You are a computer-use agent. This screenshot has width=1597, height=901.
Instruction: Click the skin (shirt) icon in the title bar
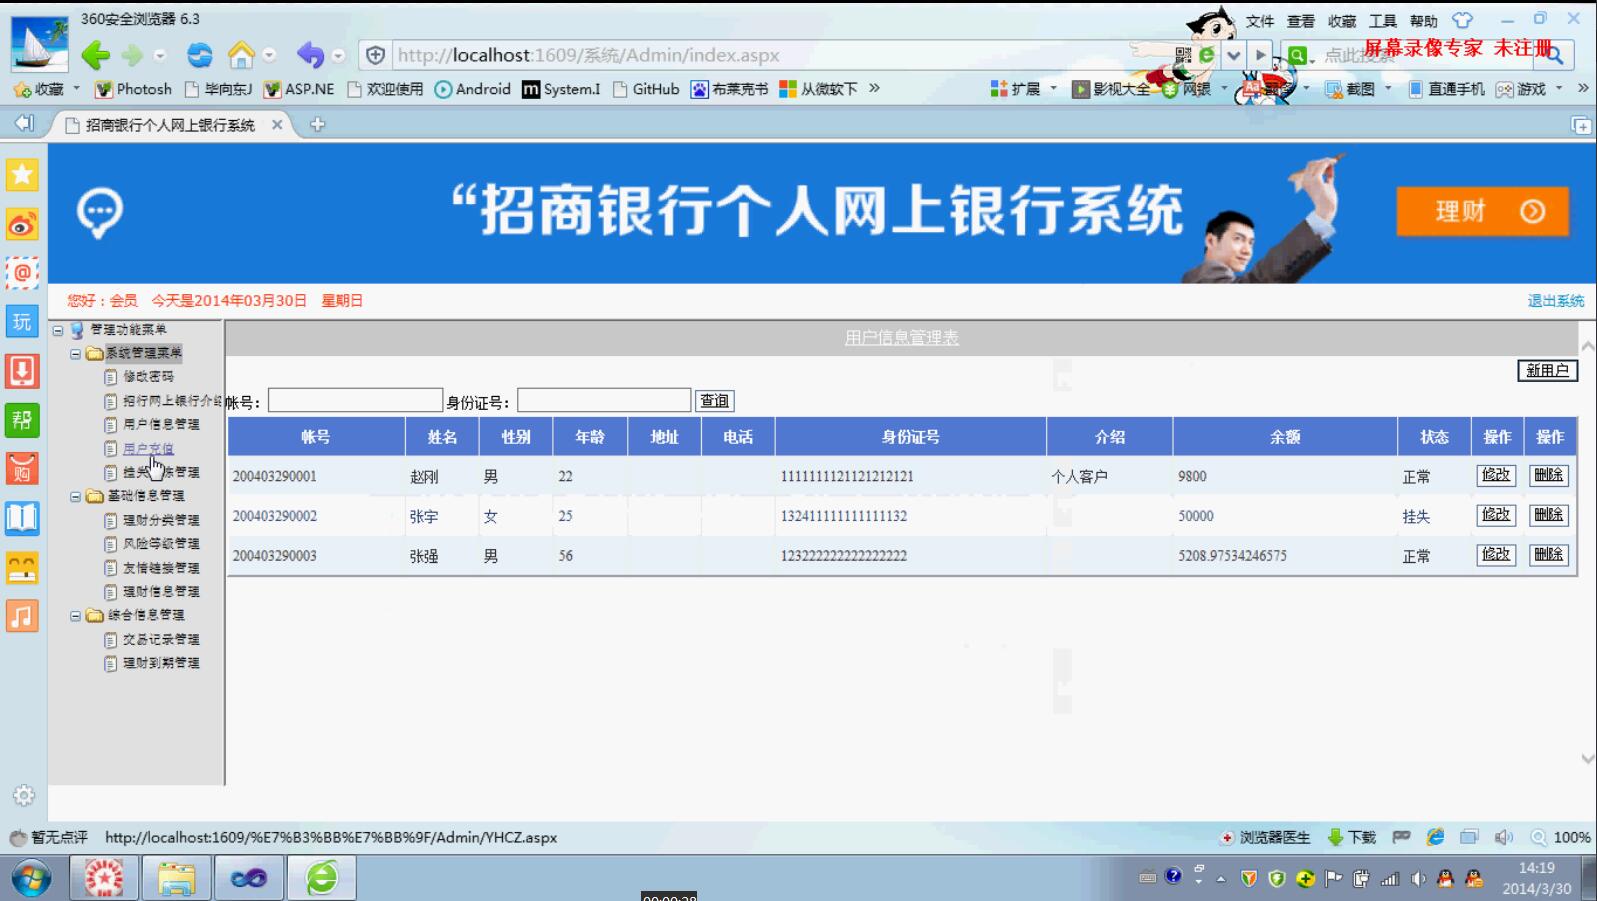[x=1462, y=20]
